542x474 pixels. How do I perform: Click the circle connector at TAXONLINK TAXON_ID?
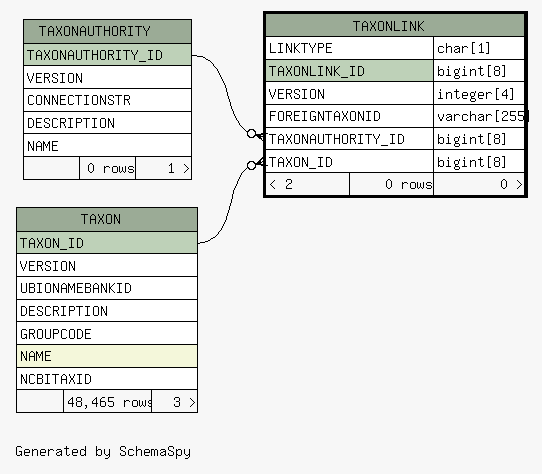coord(252,165)
